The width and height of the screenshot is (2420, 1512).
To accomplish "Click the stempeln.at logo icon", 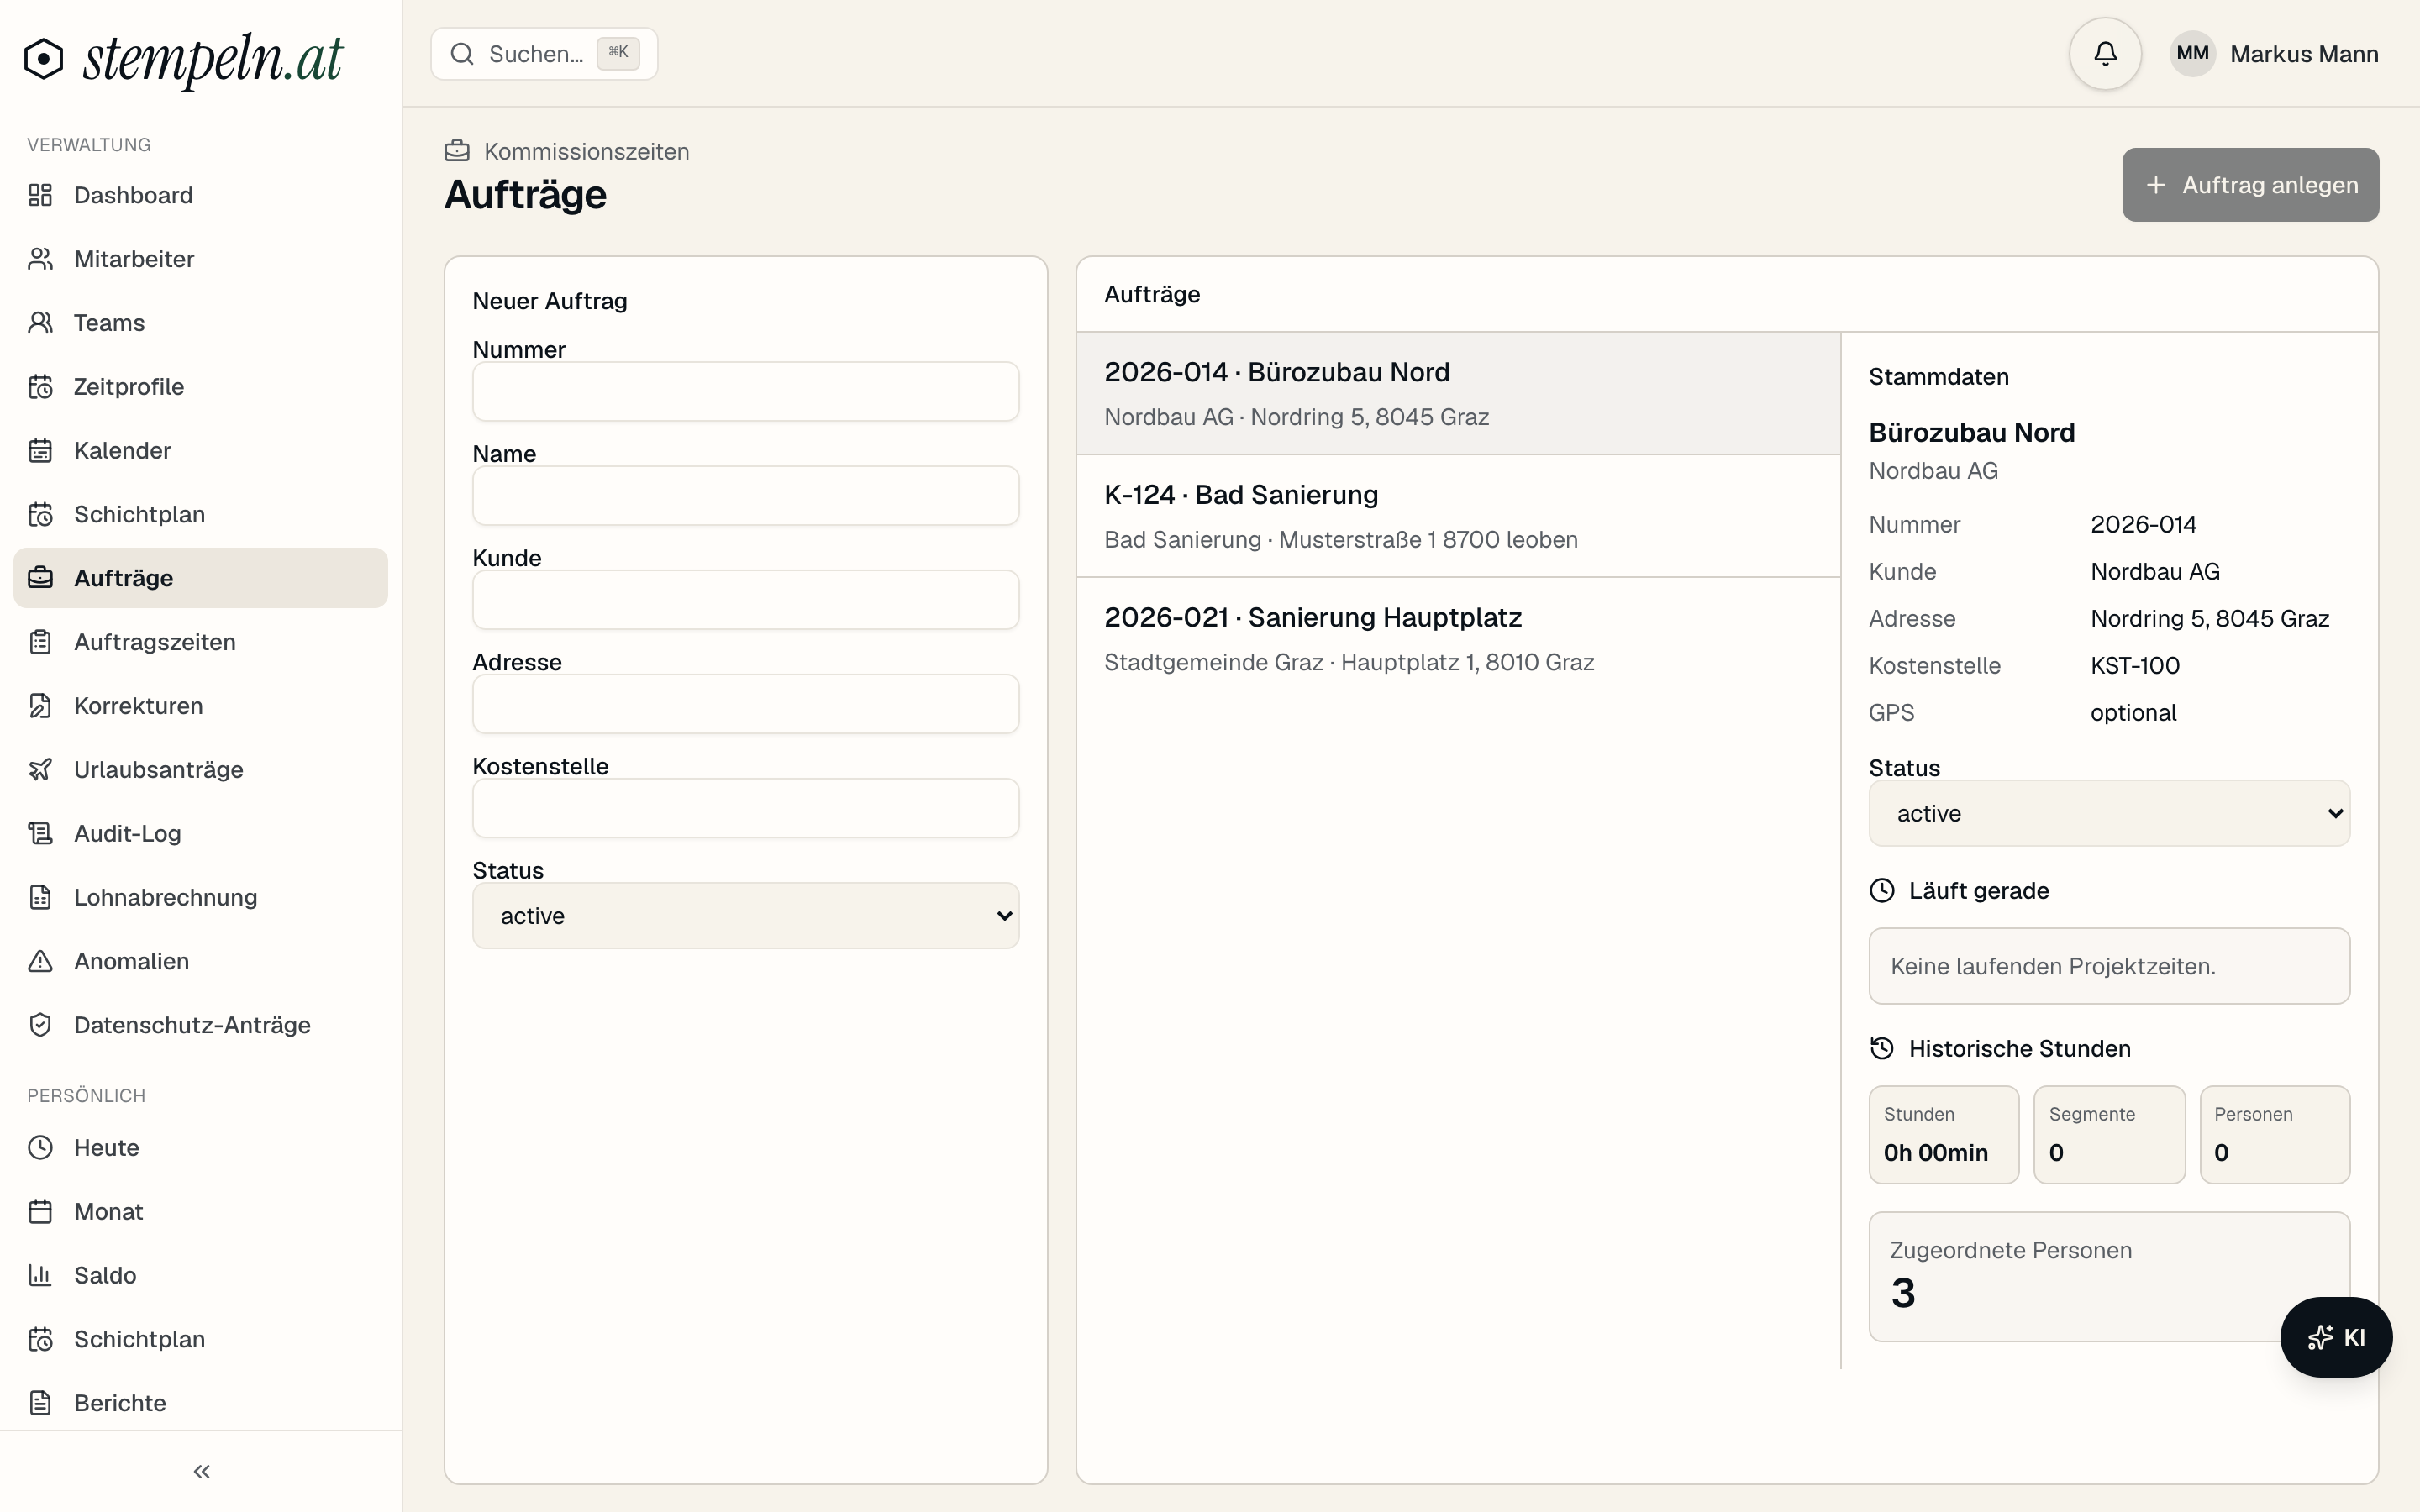I will [44, 58].
